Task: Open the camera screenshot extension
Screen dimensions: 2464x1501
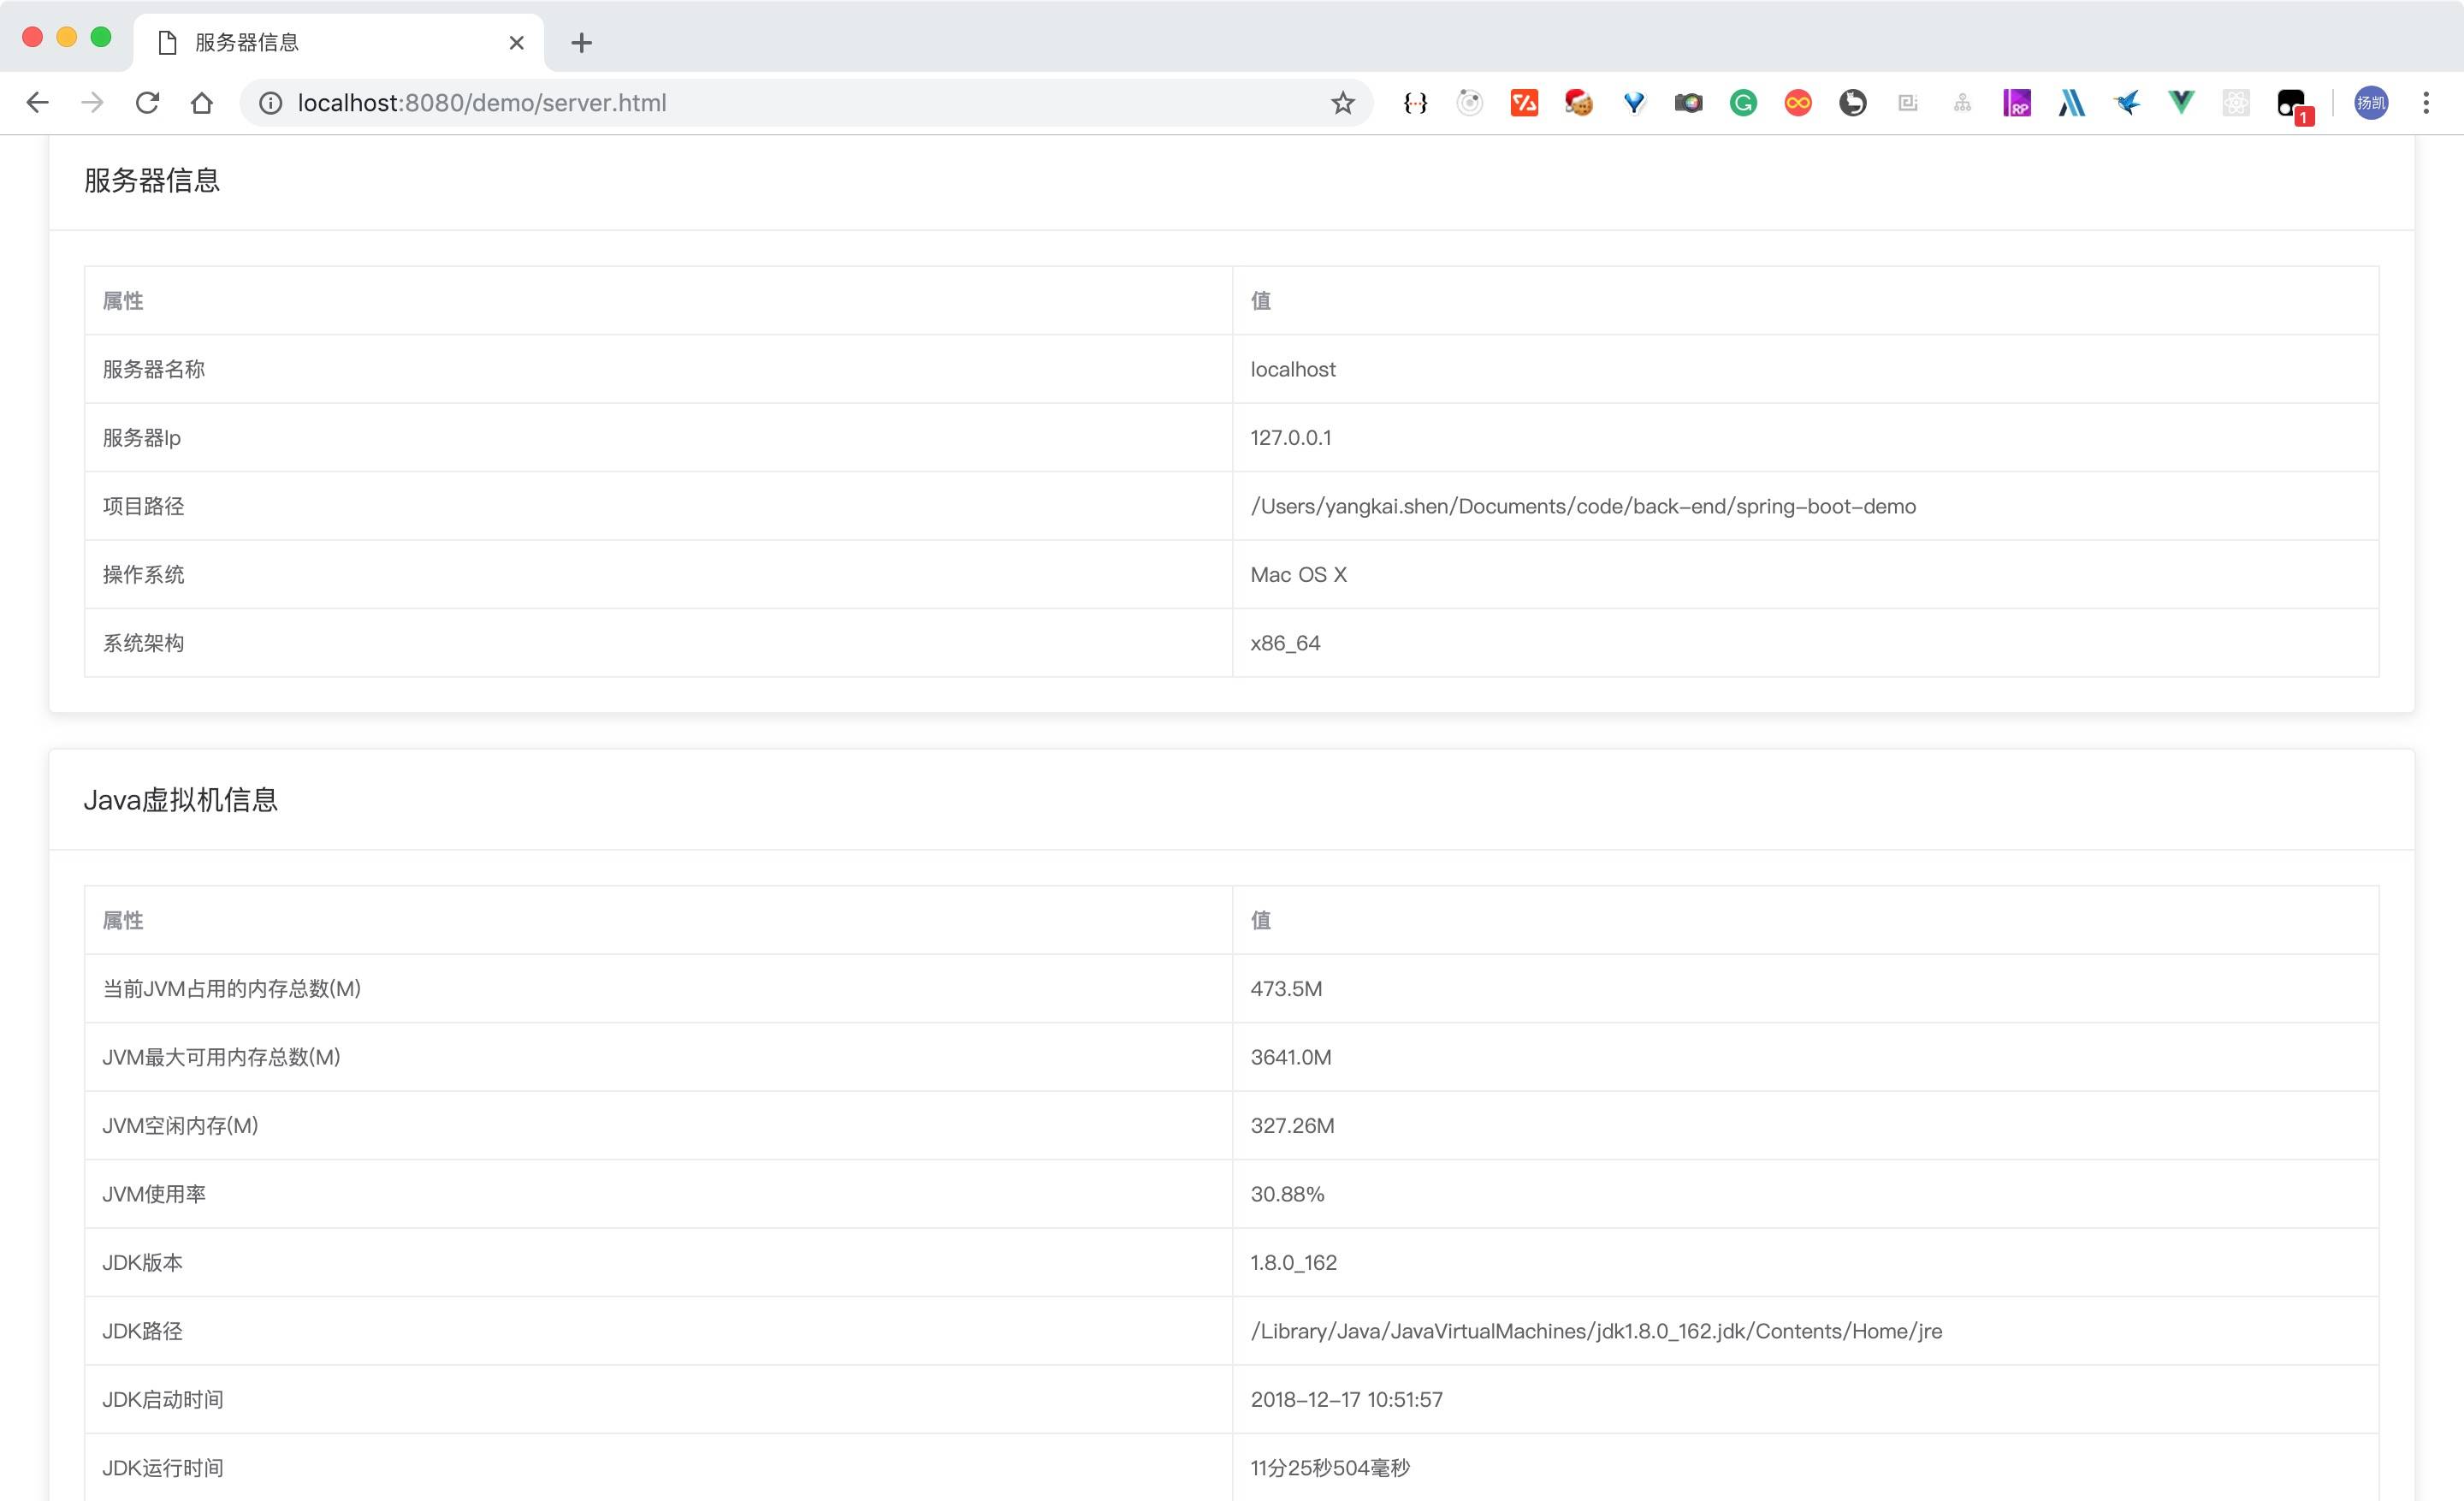Action: click(1688, 103)
